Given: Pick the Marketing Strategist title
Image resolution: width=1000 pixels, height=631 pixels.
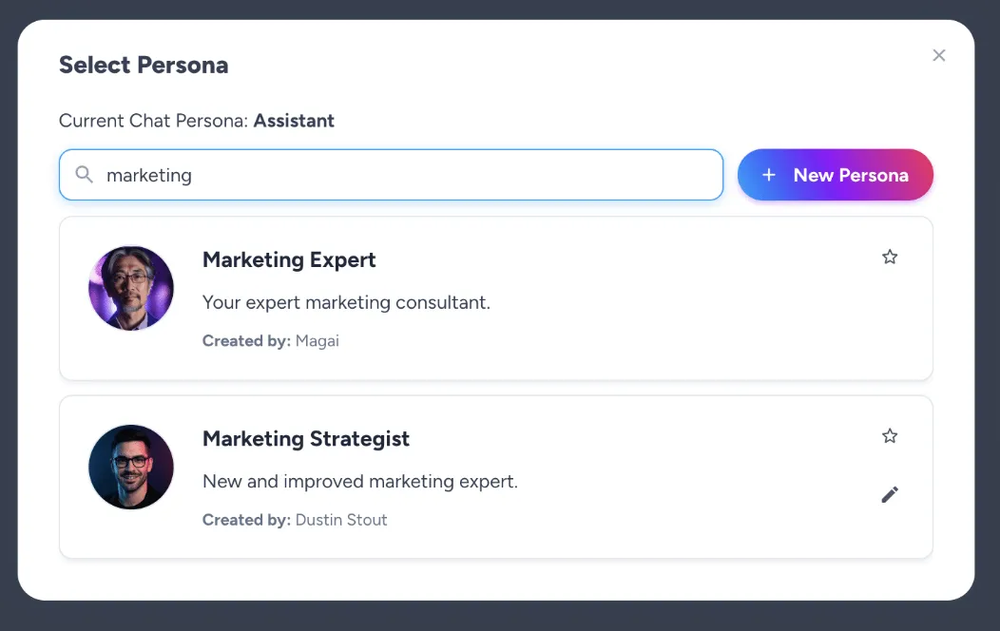Looking at the screenshot, I should pyautogui.click(x=306, y=439).
